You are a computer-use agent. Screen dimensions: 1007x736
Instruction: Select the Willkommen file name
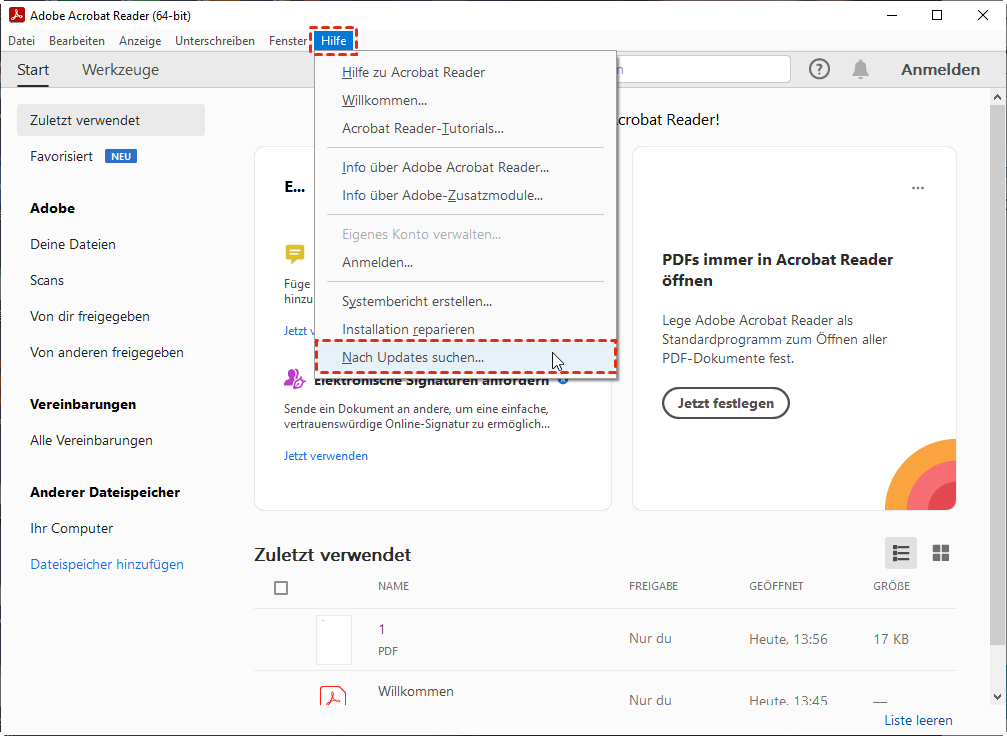(416, 692)
